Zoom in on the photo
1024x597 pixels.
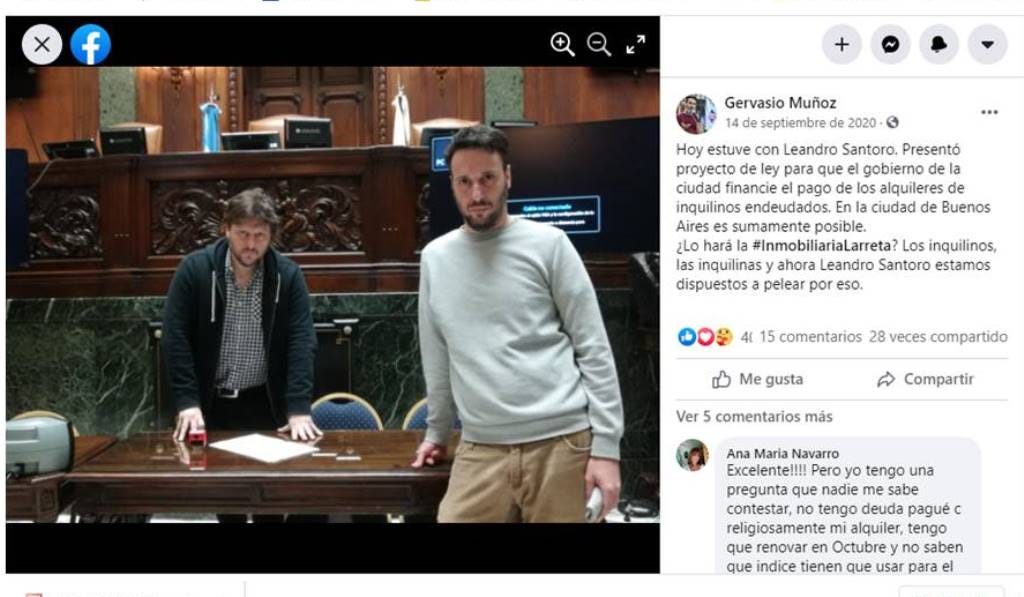click(x=562, y=44)
